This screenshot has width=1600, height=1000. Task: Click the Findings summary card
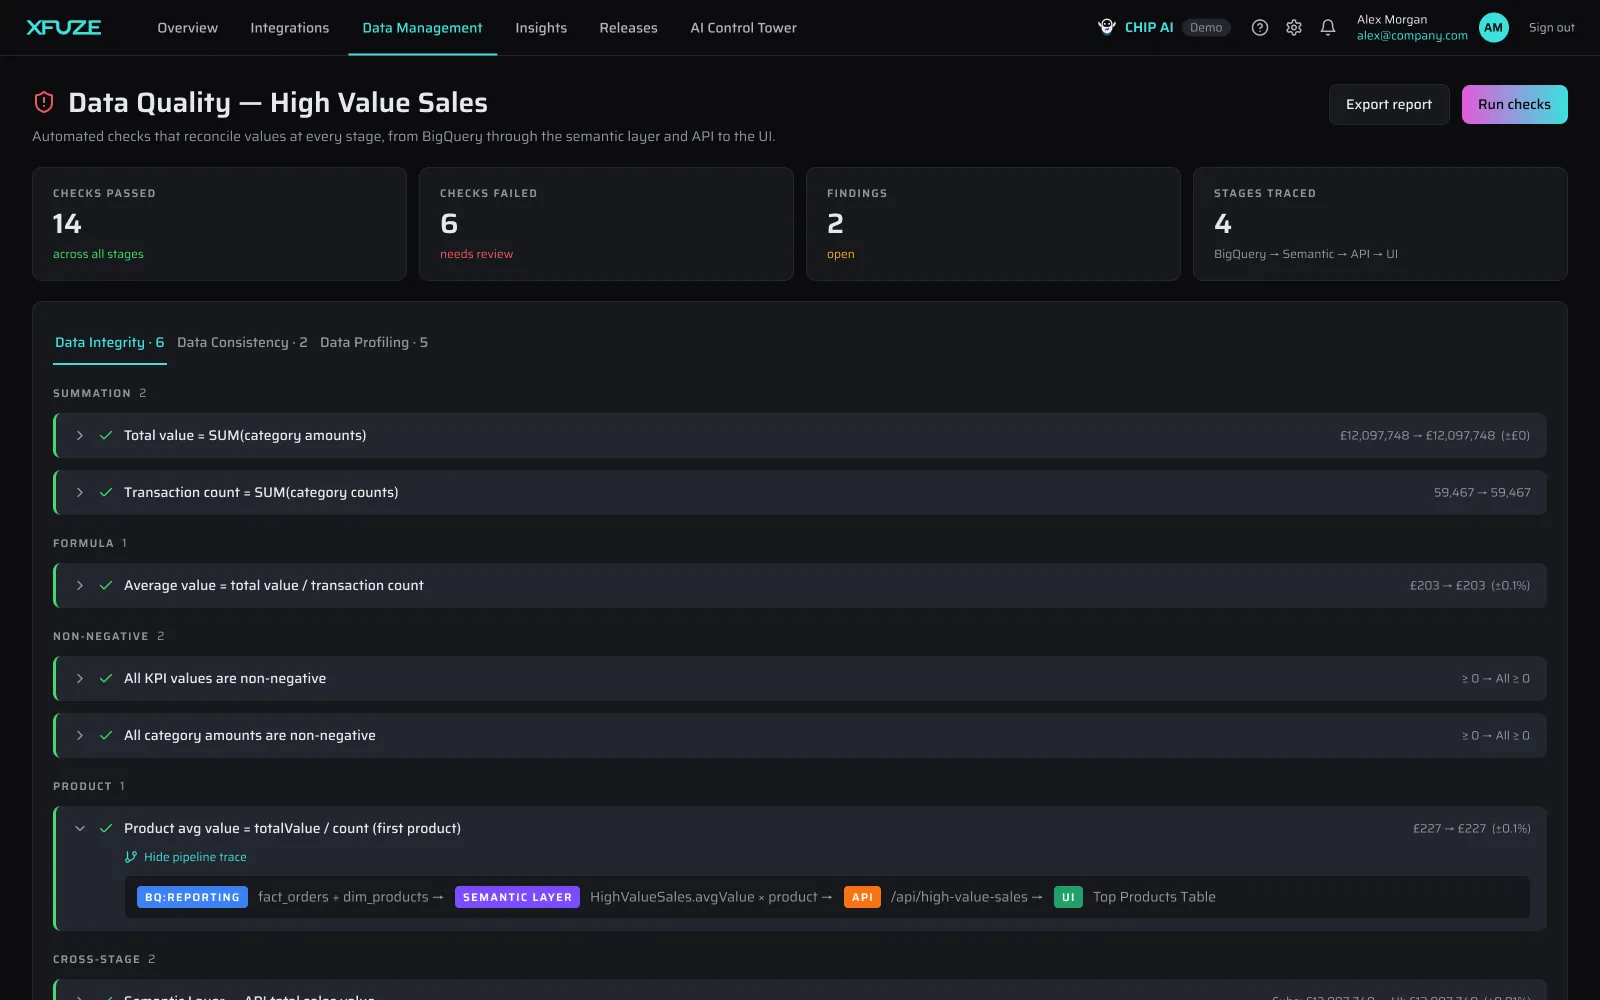click(x=993, y=224)
